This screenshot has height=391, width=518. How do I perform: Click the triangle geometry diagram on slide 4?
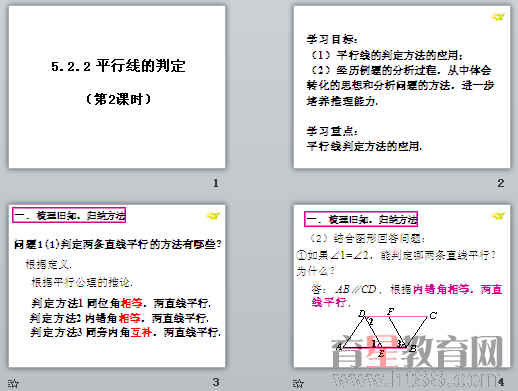pos(387,333)
